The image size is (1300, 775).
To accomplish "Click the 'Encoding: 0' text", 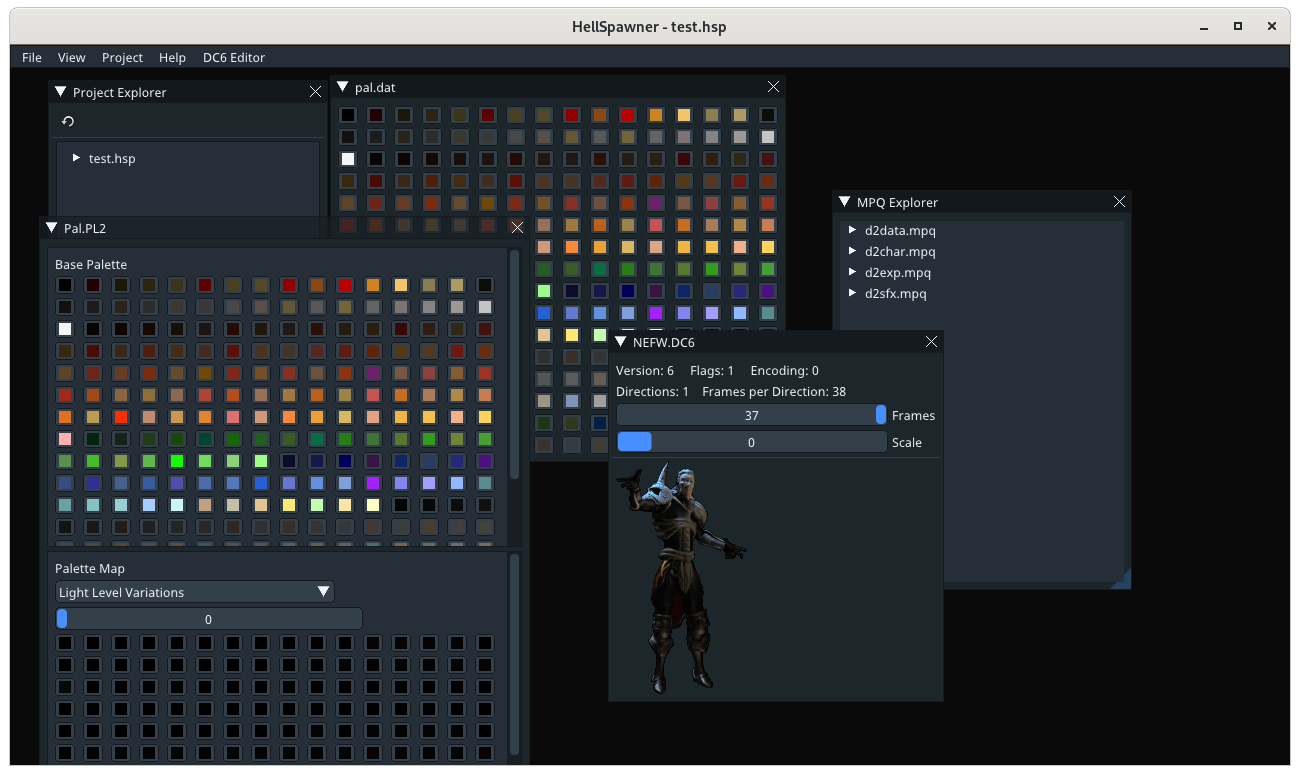I will [x=785, y=371].
